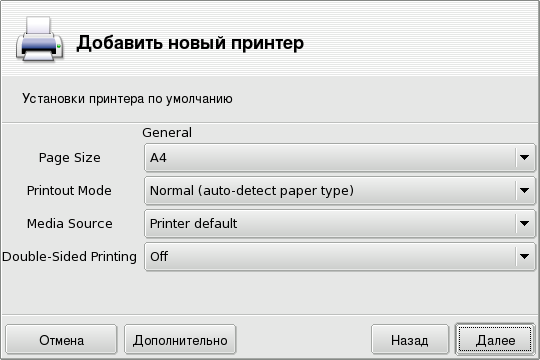
Task: Click the Установки принтера по умолчанию text
Action: tap(127, 99)
